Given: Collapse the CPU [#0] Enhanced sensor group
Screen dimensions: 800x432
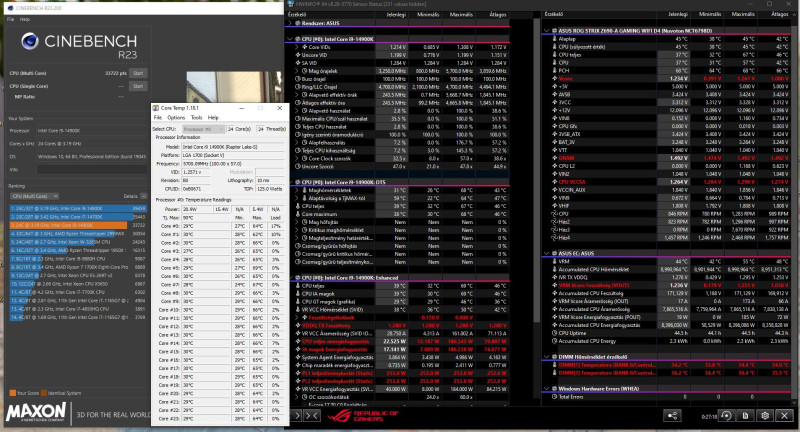Looking at the screenshot, I should click(290, 278).
